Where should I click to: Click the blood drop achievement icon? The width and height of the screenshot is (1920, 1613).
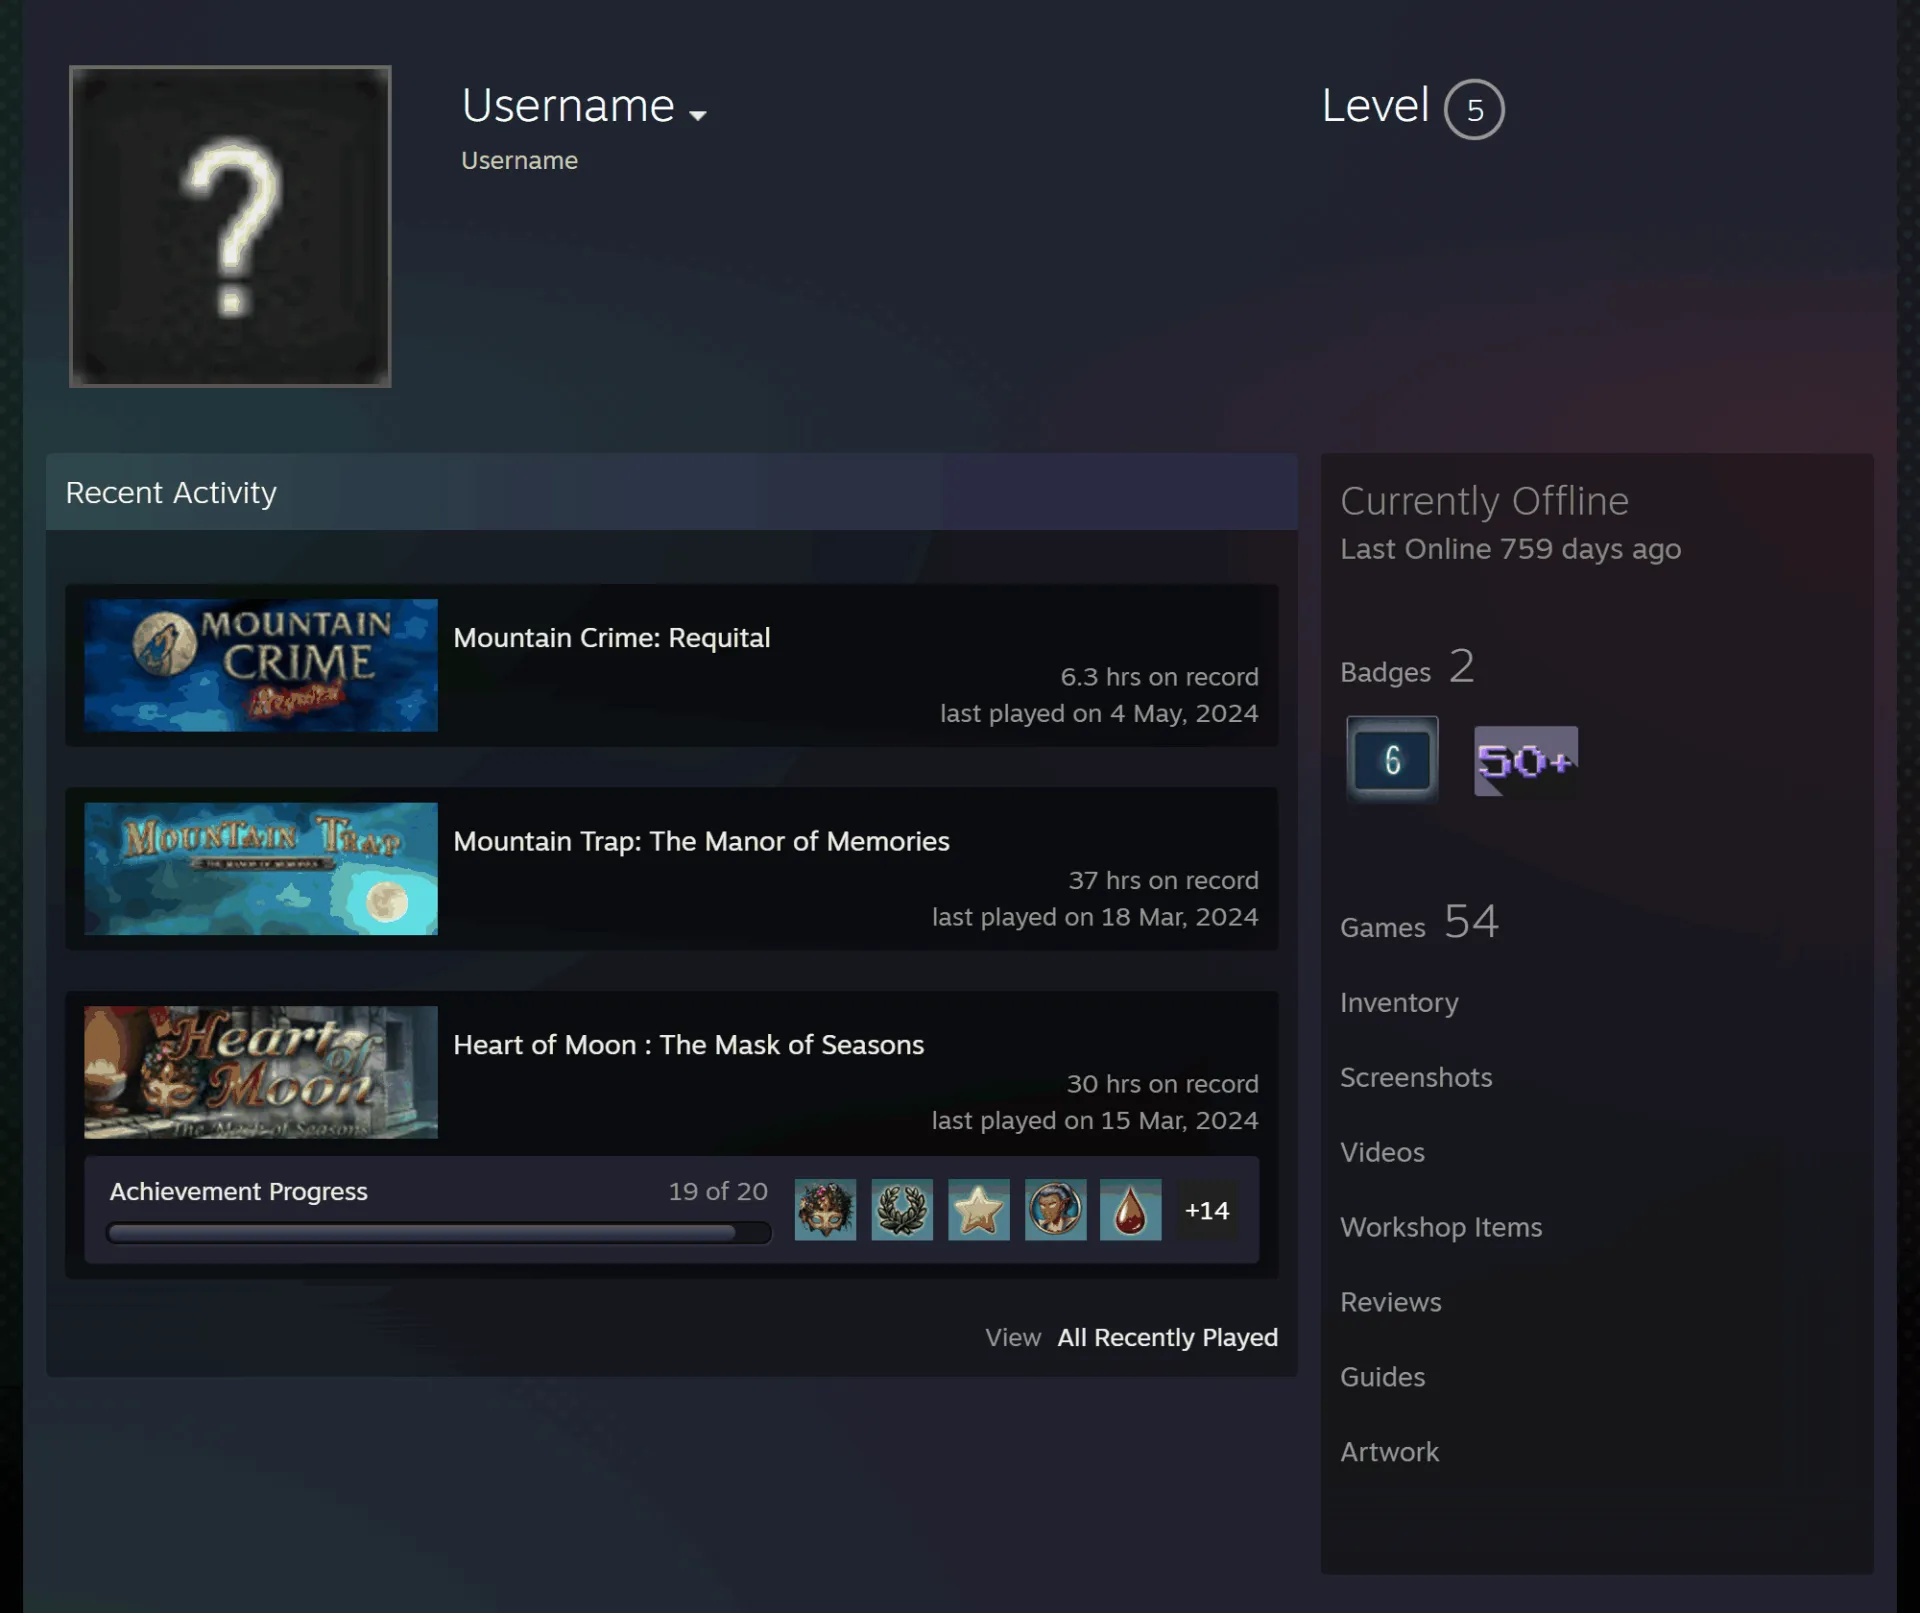tap(1131, 1210)
